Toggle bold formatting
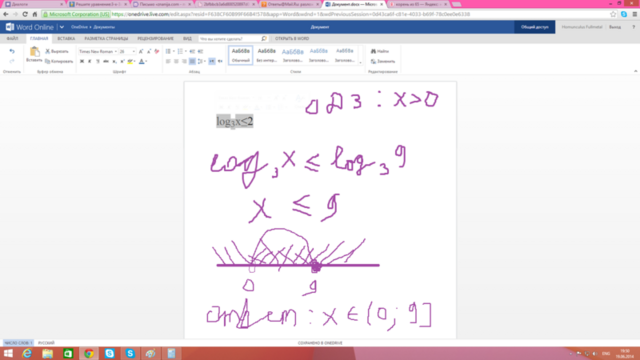 coord(82,61)
